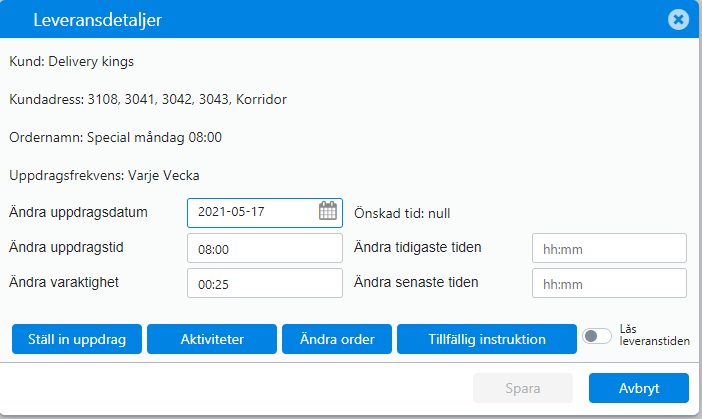Click the Uppdragsfrekvens: Varje Vecka text
The image size is (702, 419).
coord(104,175)
